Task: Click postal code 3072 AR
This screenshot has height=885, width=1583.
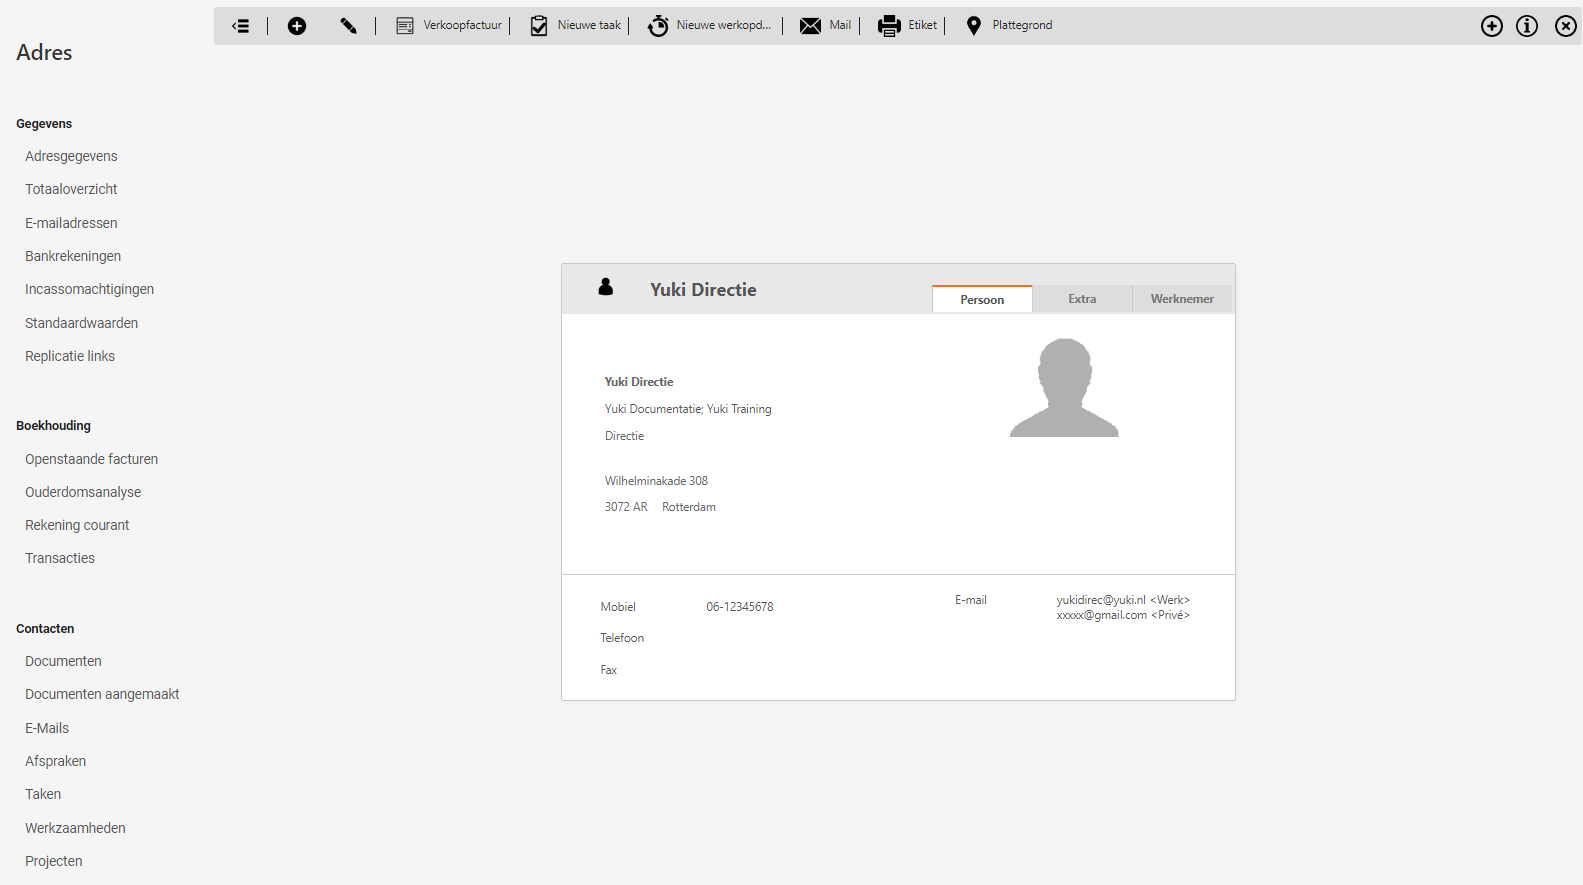Action: (626, 507)
